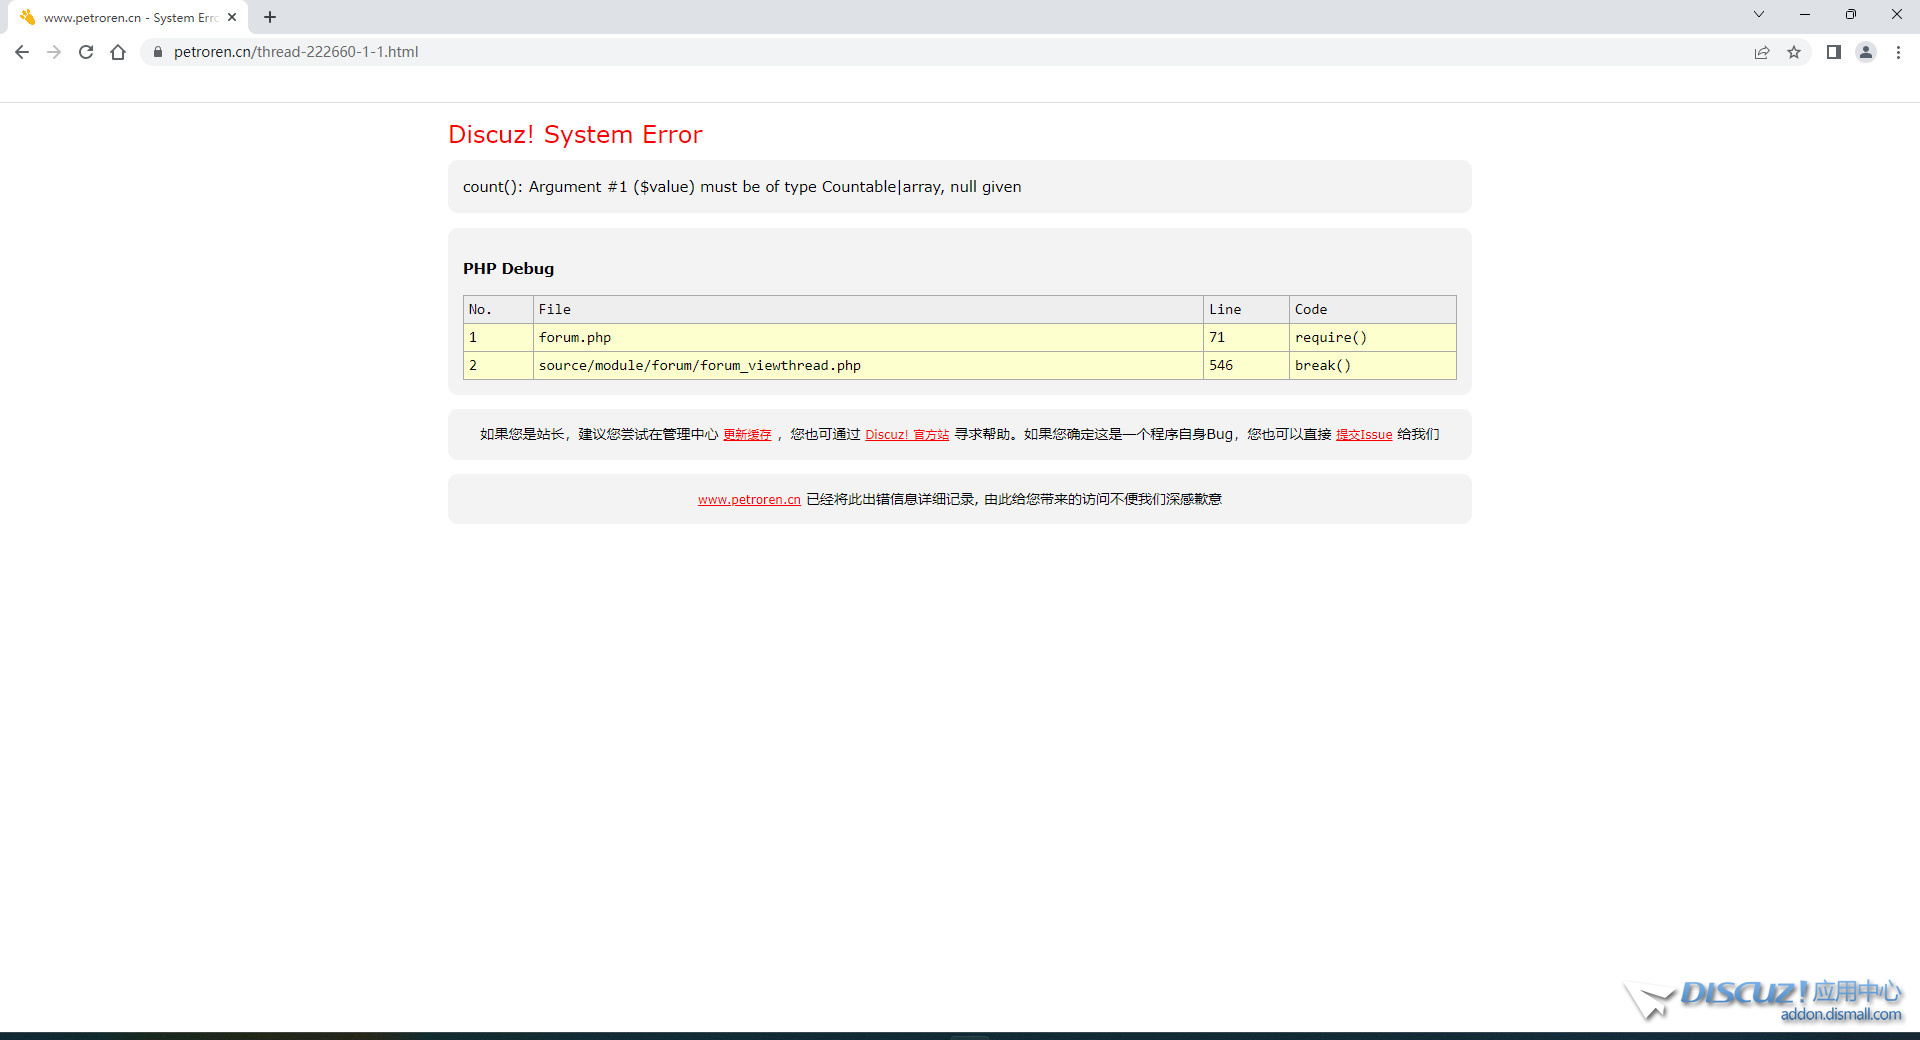This screenshot has height=1040, width=1920.
Task: Reload the current page
Action: [x=86, y=52]
